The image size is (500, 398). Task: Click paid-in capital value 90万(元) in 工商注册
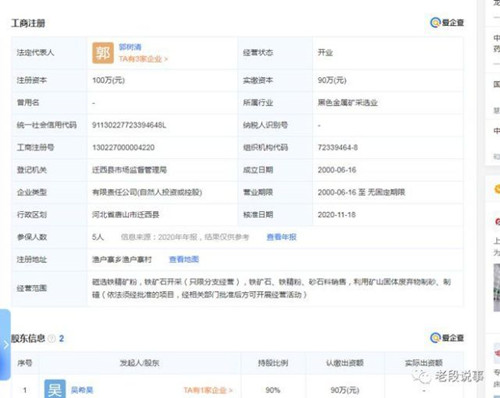click(332, 80)
